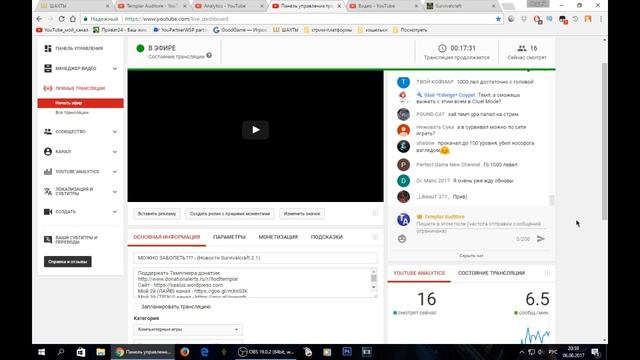Open the ШАХТЫ bookmark folder
The height and width of the screenshot is (360, 640).
286,30
